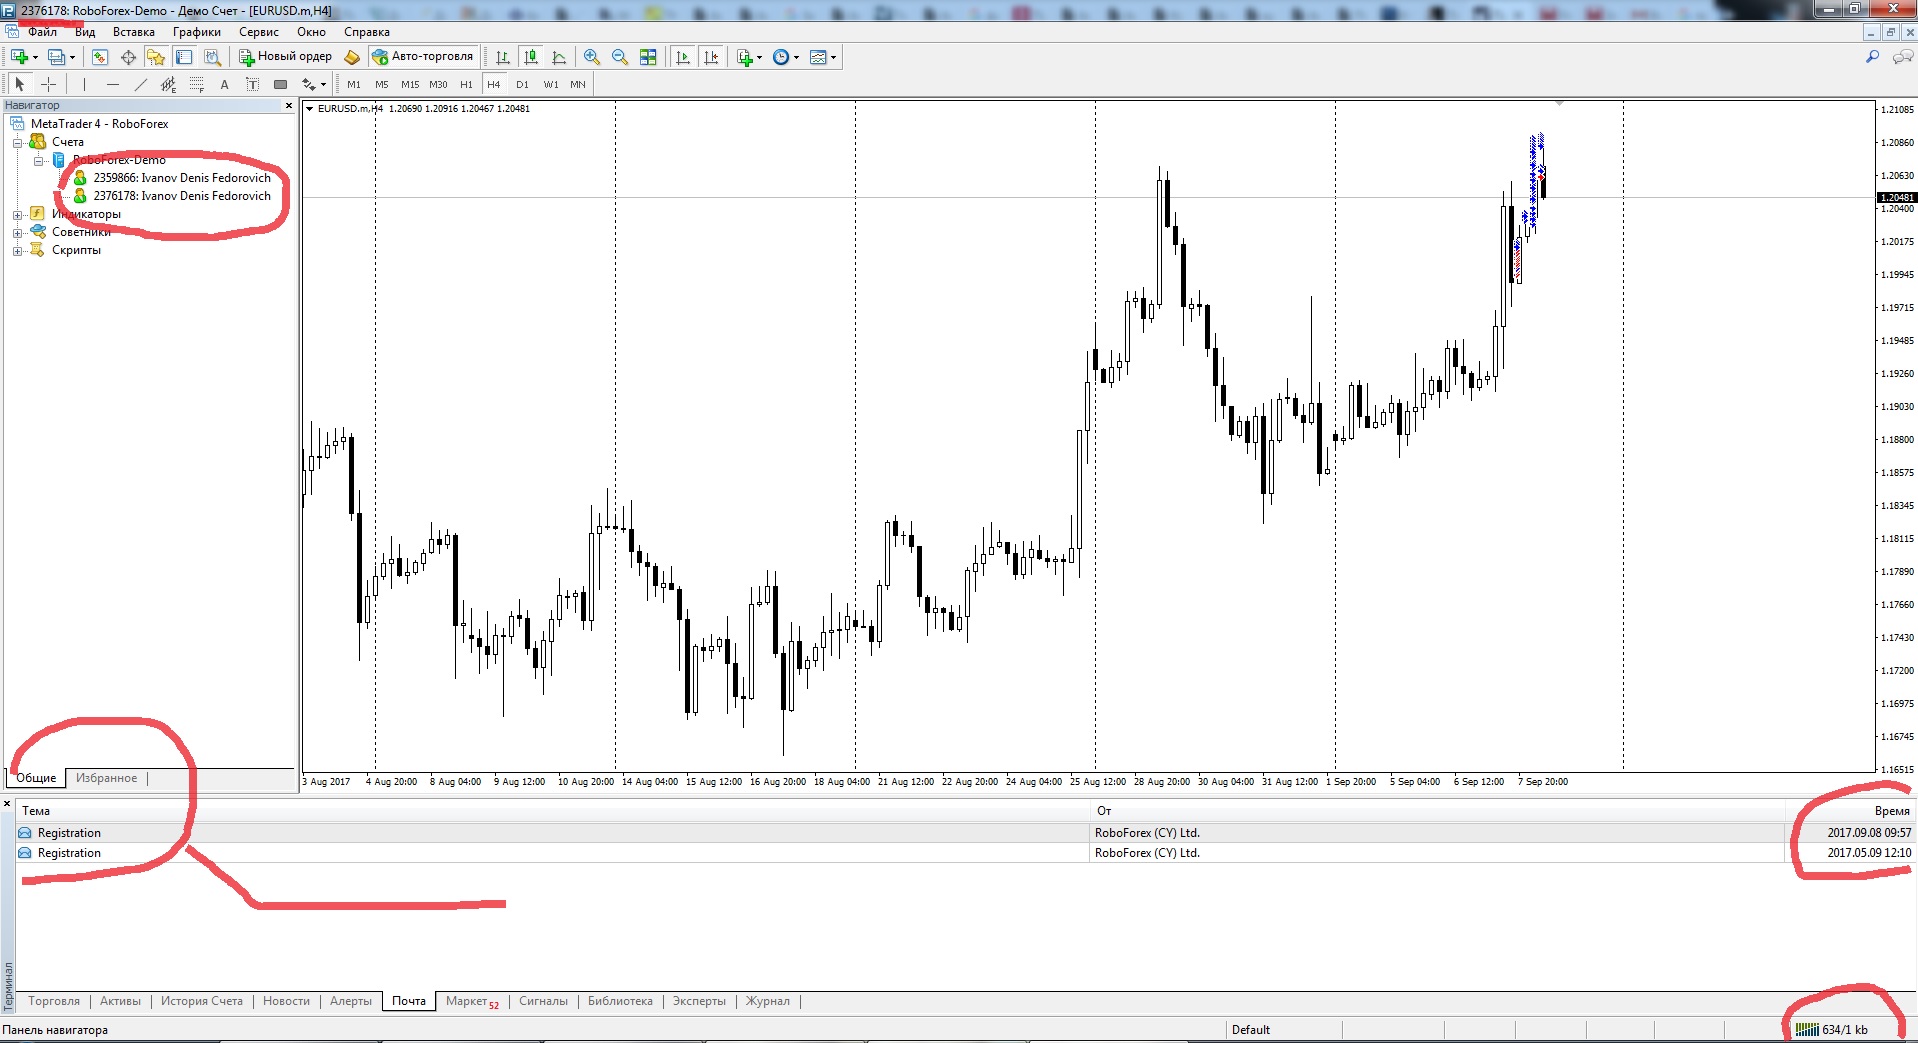Open the MetaEditor book icon
1918x1043 pixels.
coord(352,57)
